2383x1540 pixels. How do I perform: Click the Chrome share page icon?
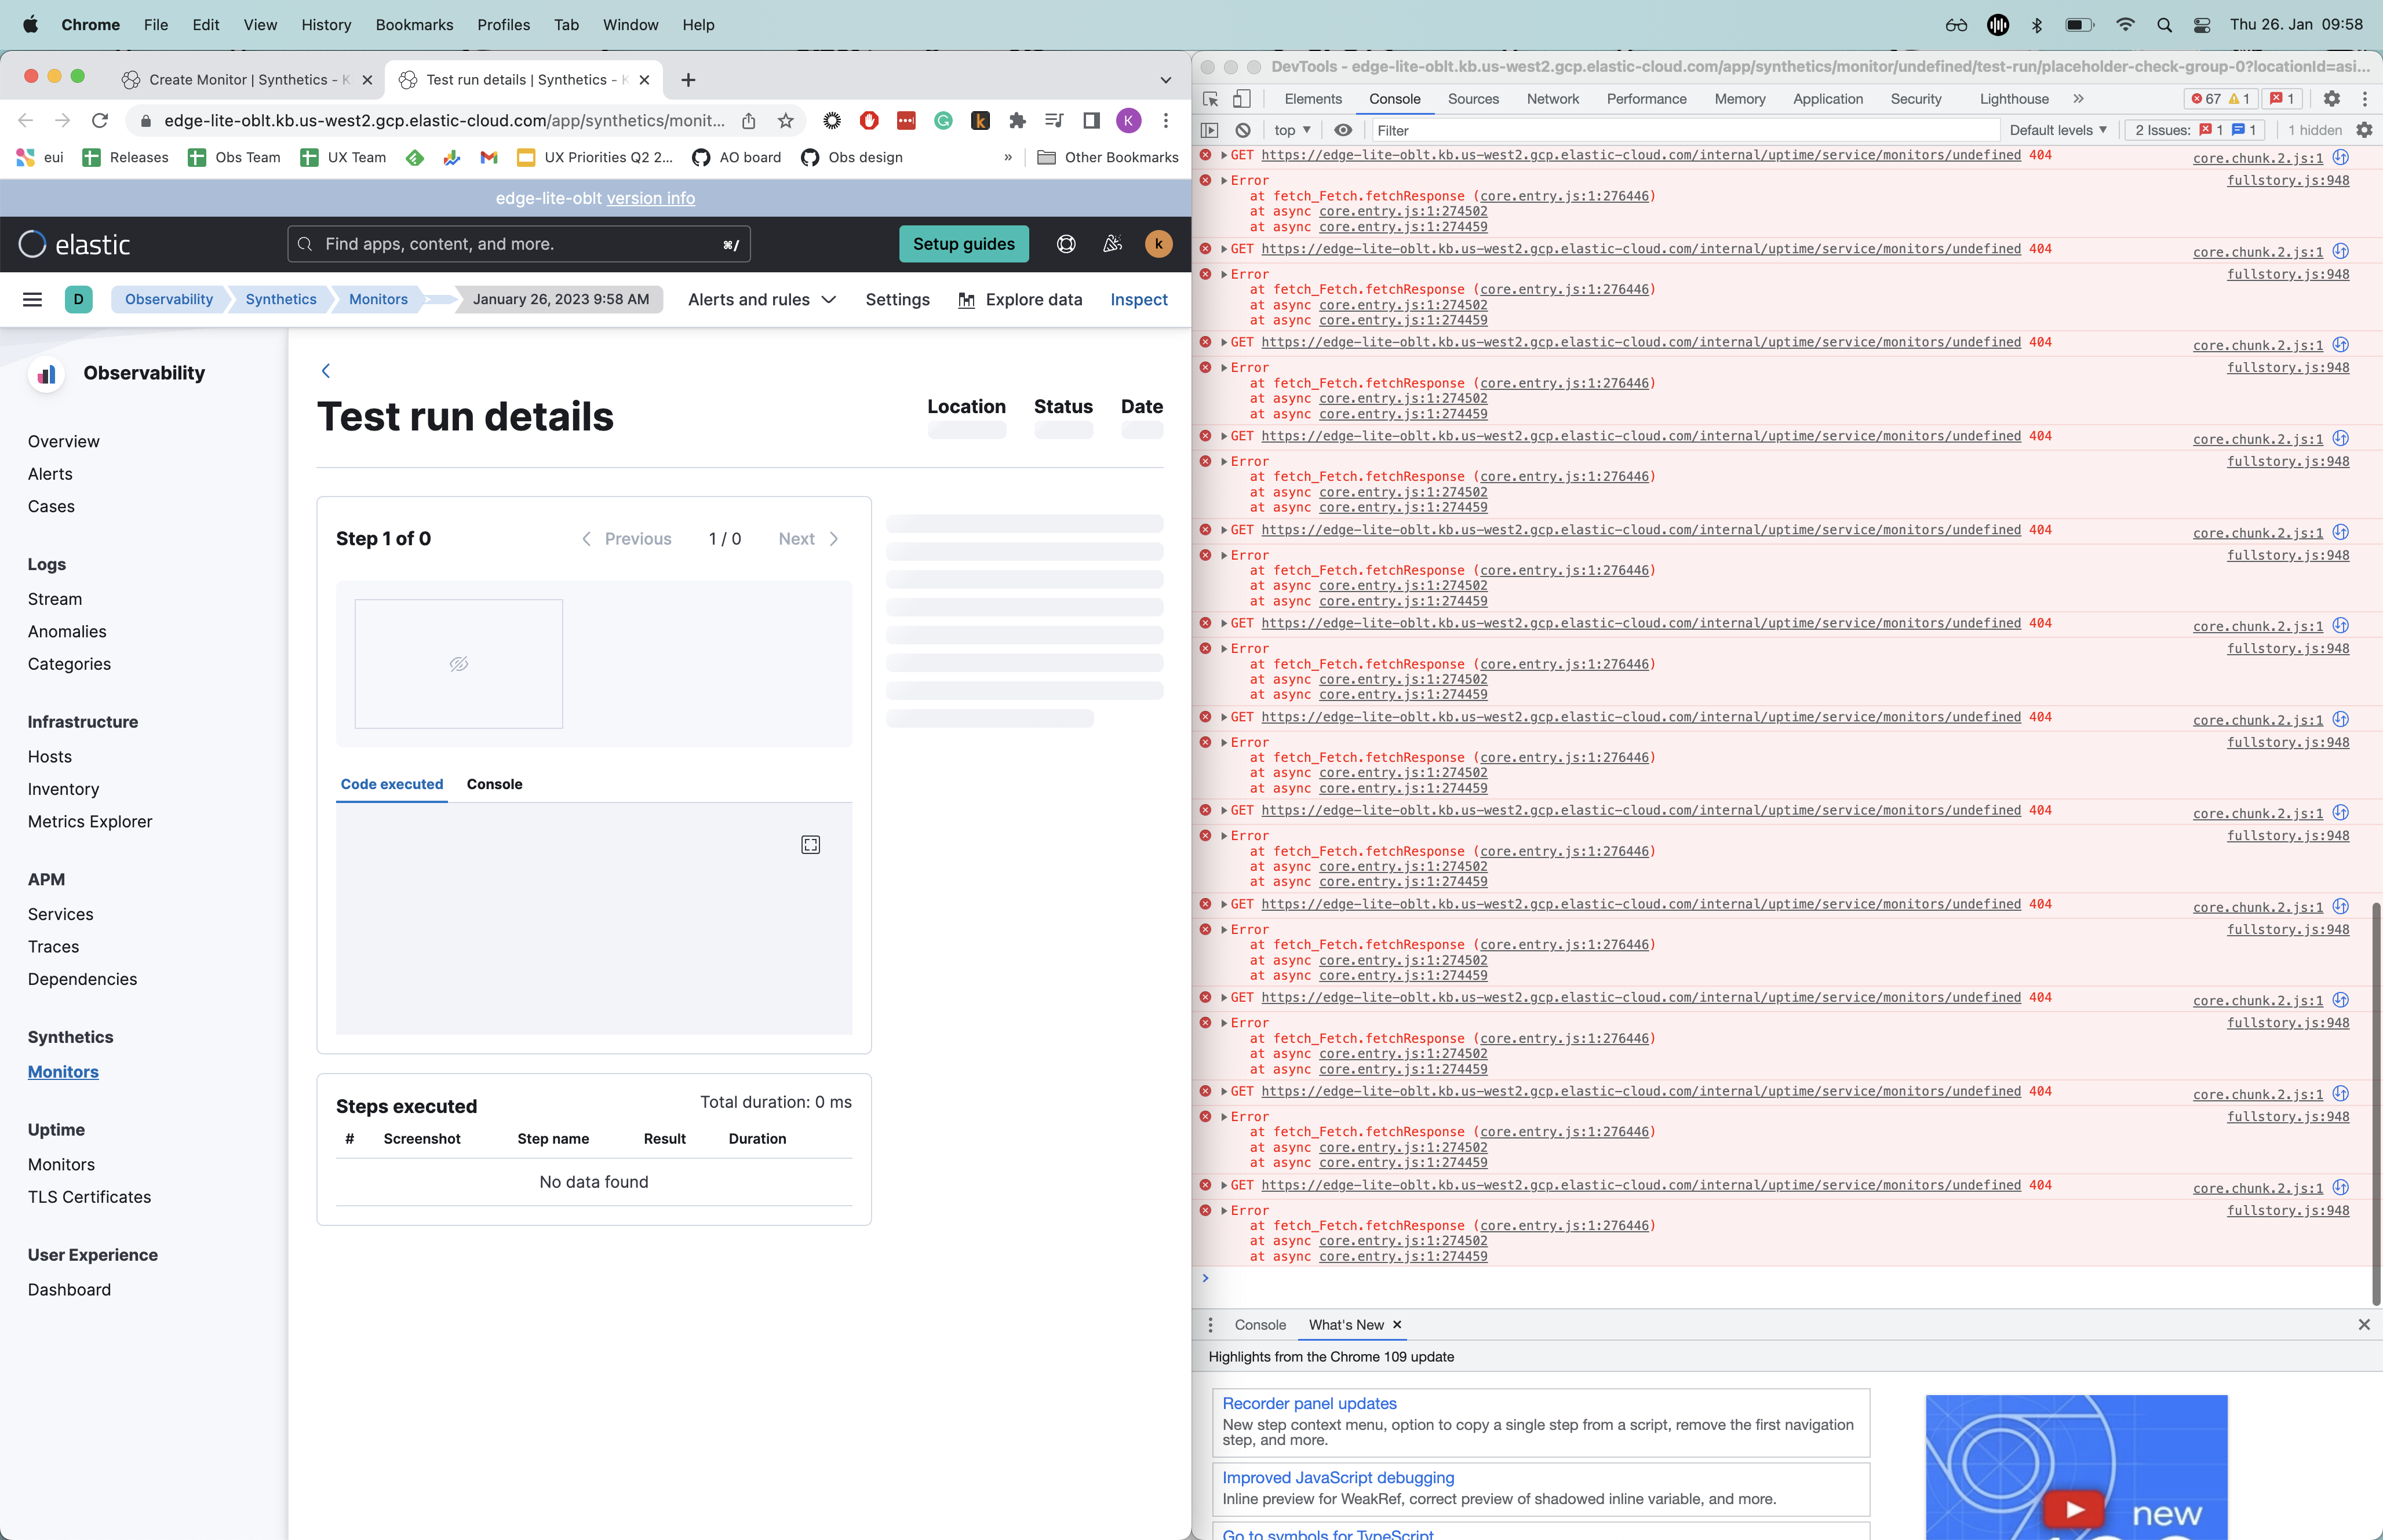click(749, 121)
